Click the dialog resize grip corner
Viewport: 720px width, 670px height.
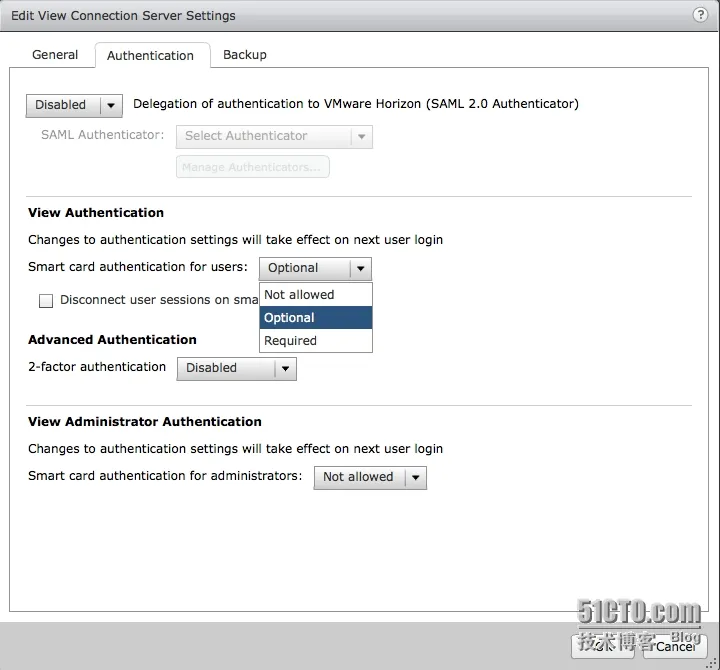point(712,663)
